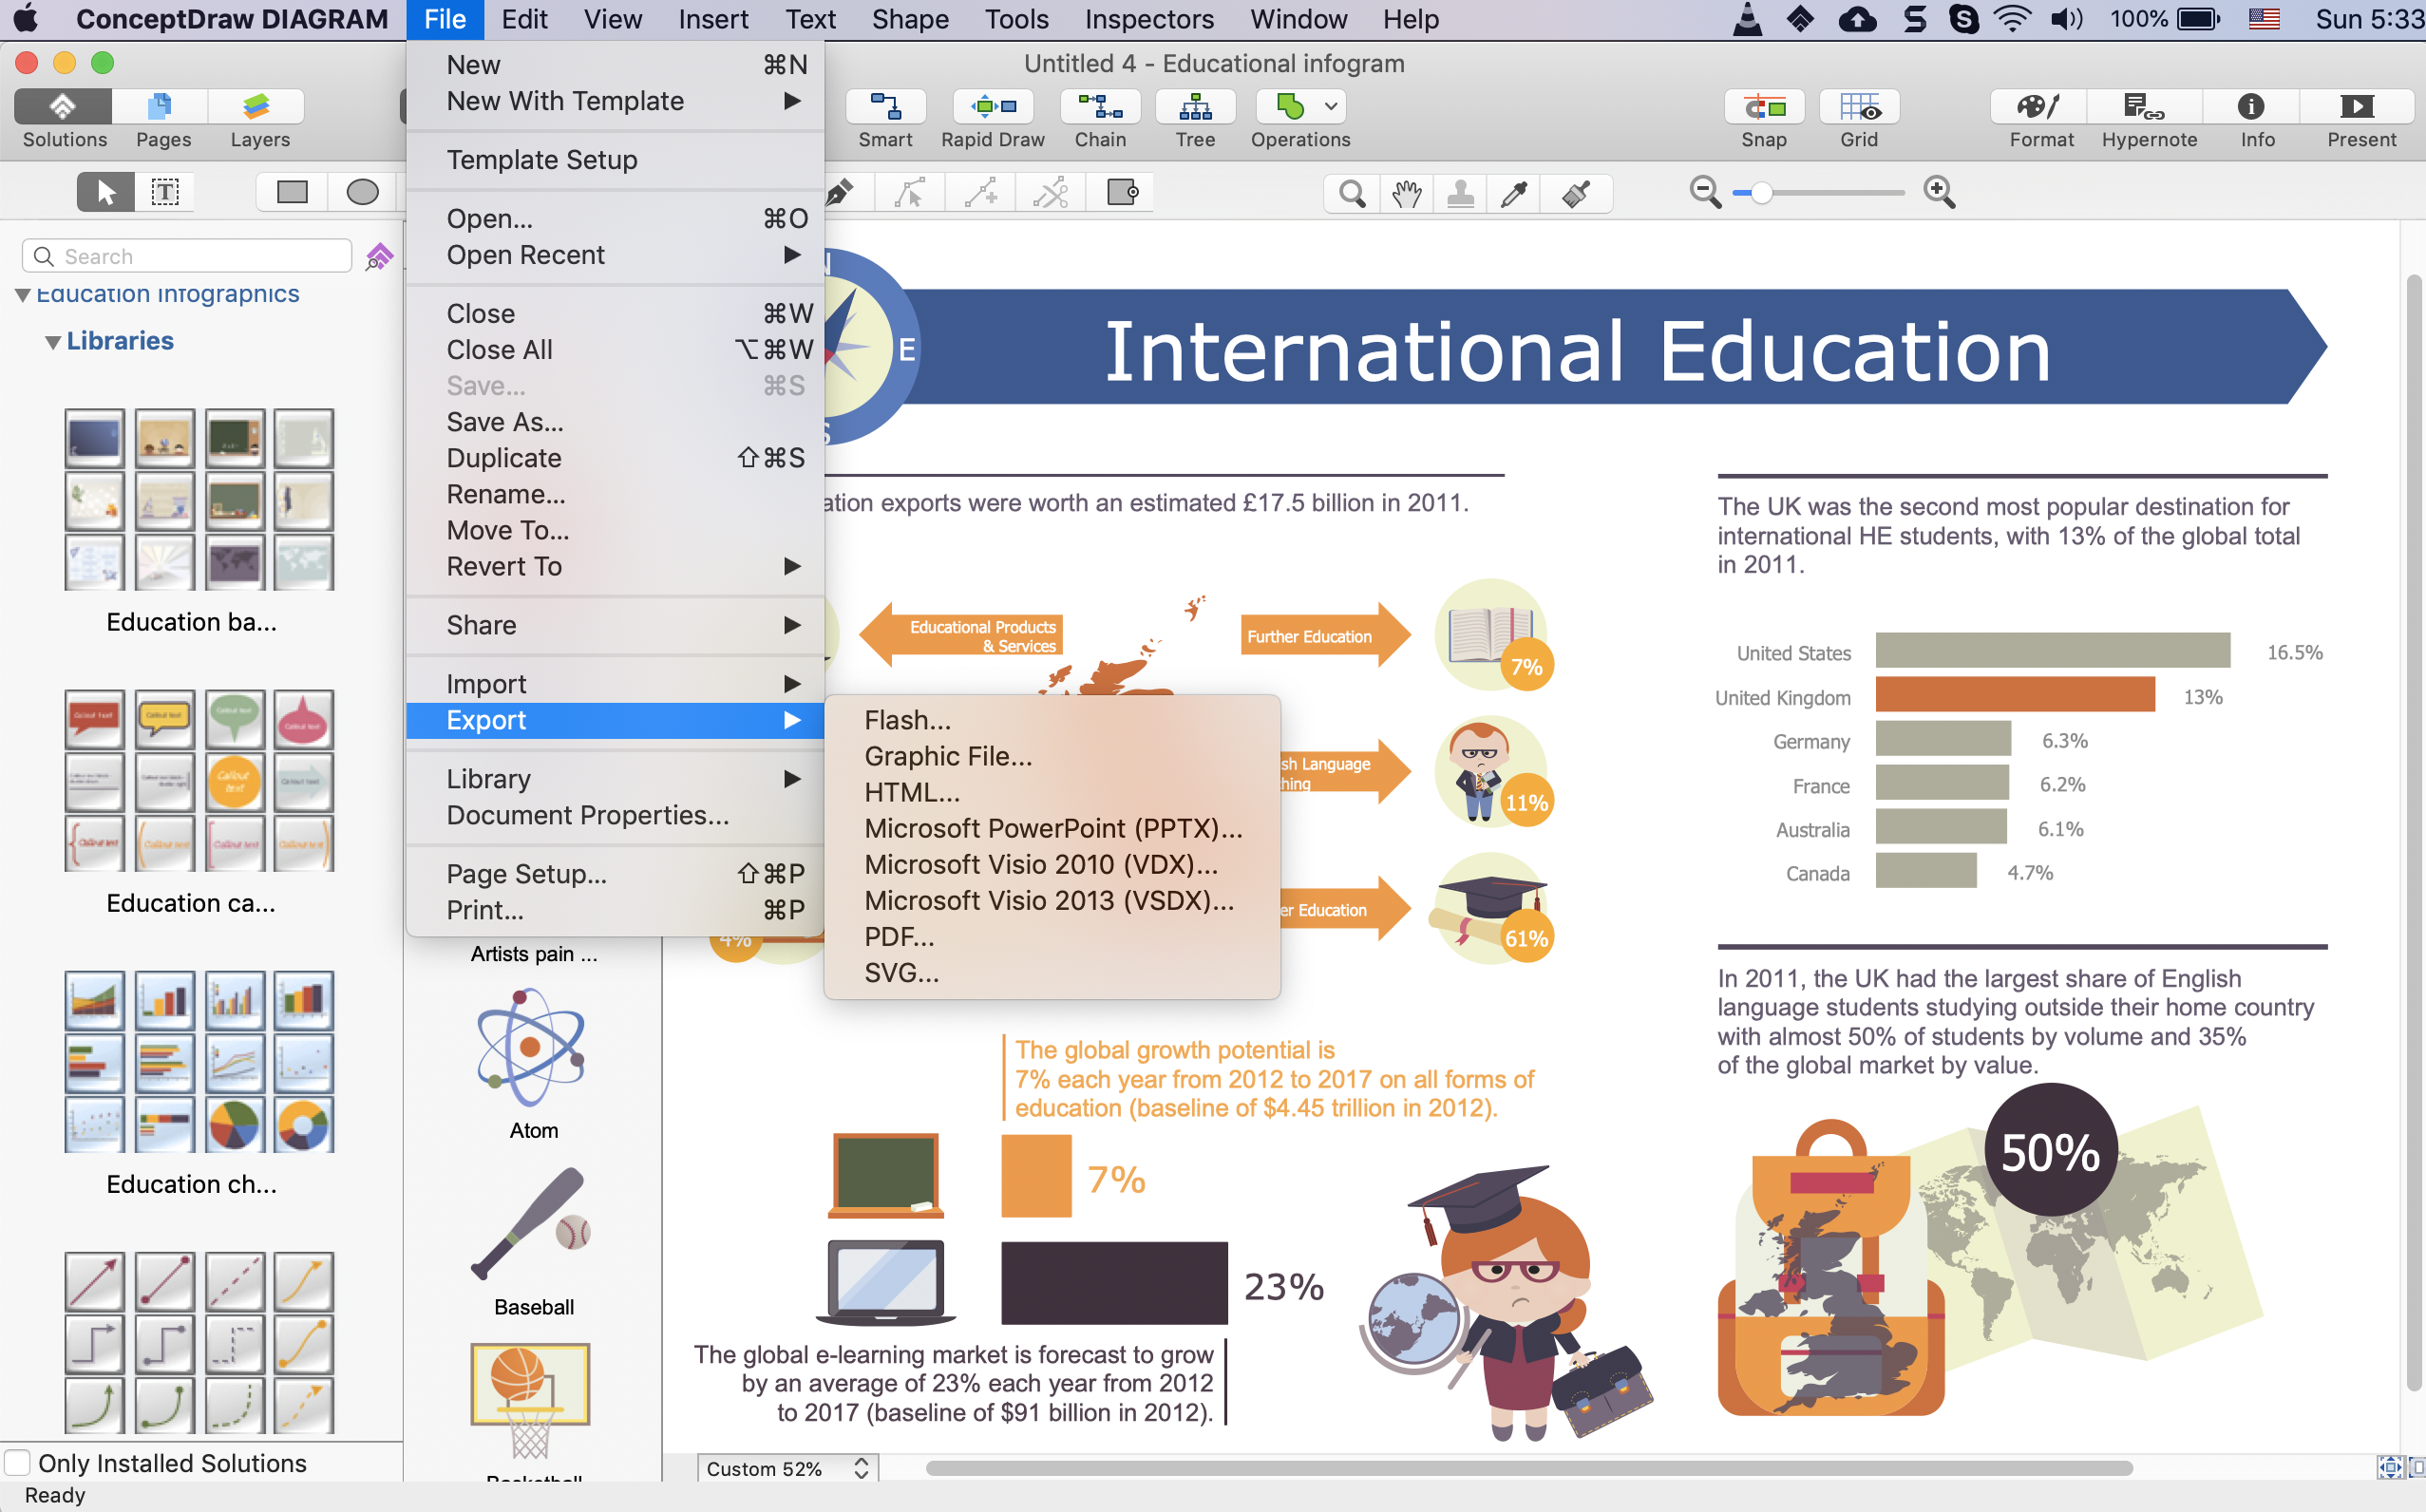The image size is (2426, 1512).
Task: Choose Export to Microsoft Visio 2013 (VSDX)
Action: coord(1052,901)
